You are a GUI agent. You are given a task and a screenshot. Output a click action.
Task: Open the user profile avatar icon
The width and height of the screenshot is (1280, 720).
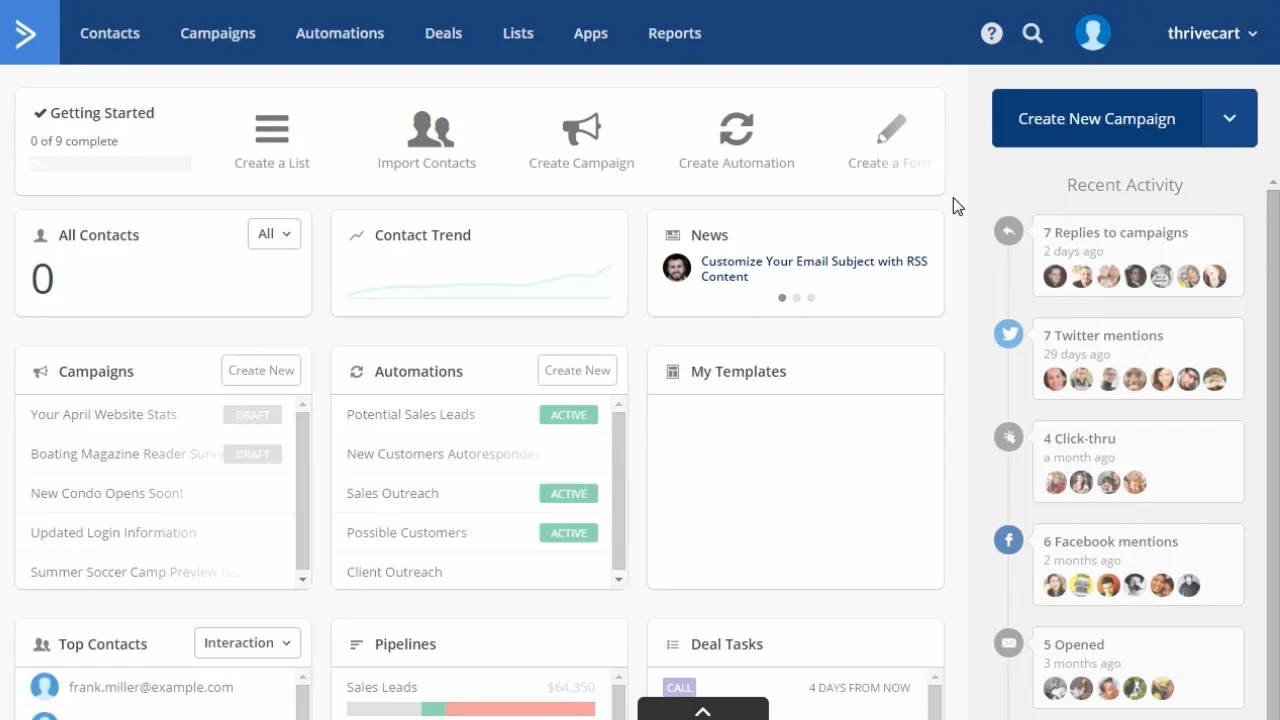[x=1092, y=33]
